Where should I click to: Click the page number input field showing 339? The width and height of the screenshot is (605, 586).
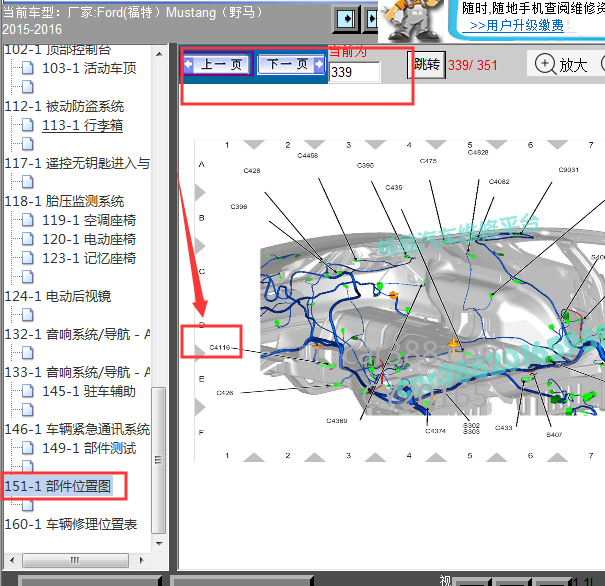(355, 72)
